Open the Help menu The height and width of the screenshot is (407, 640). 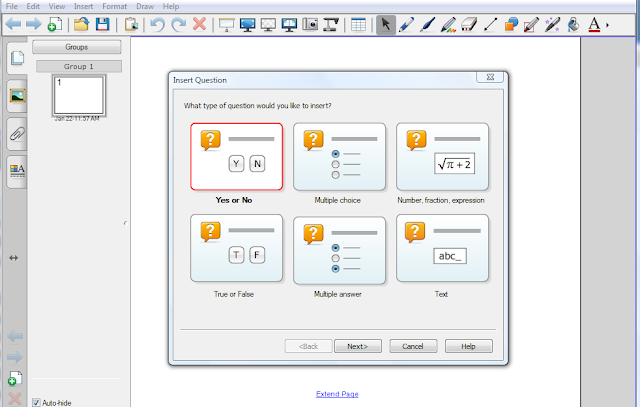(171, 7)
